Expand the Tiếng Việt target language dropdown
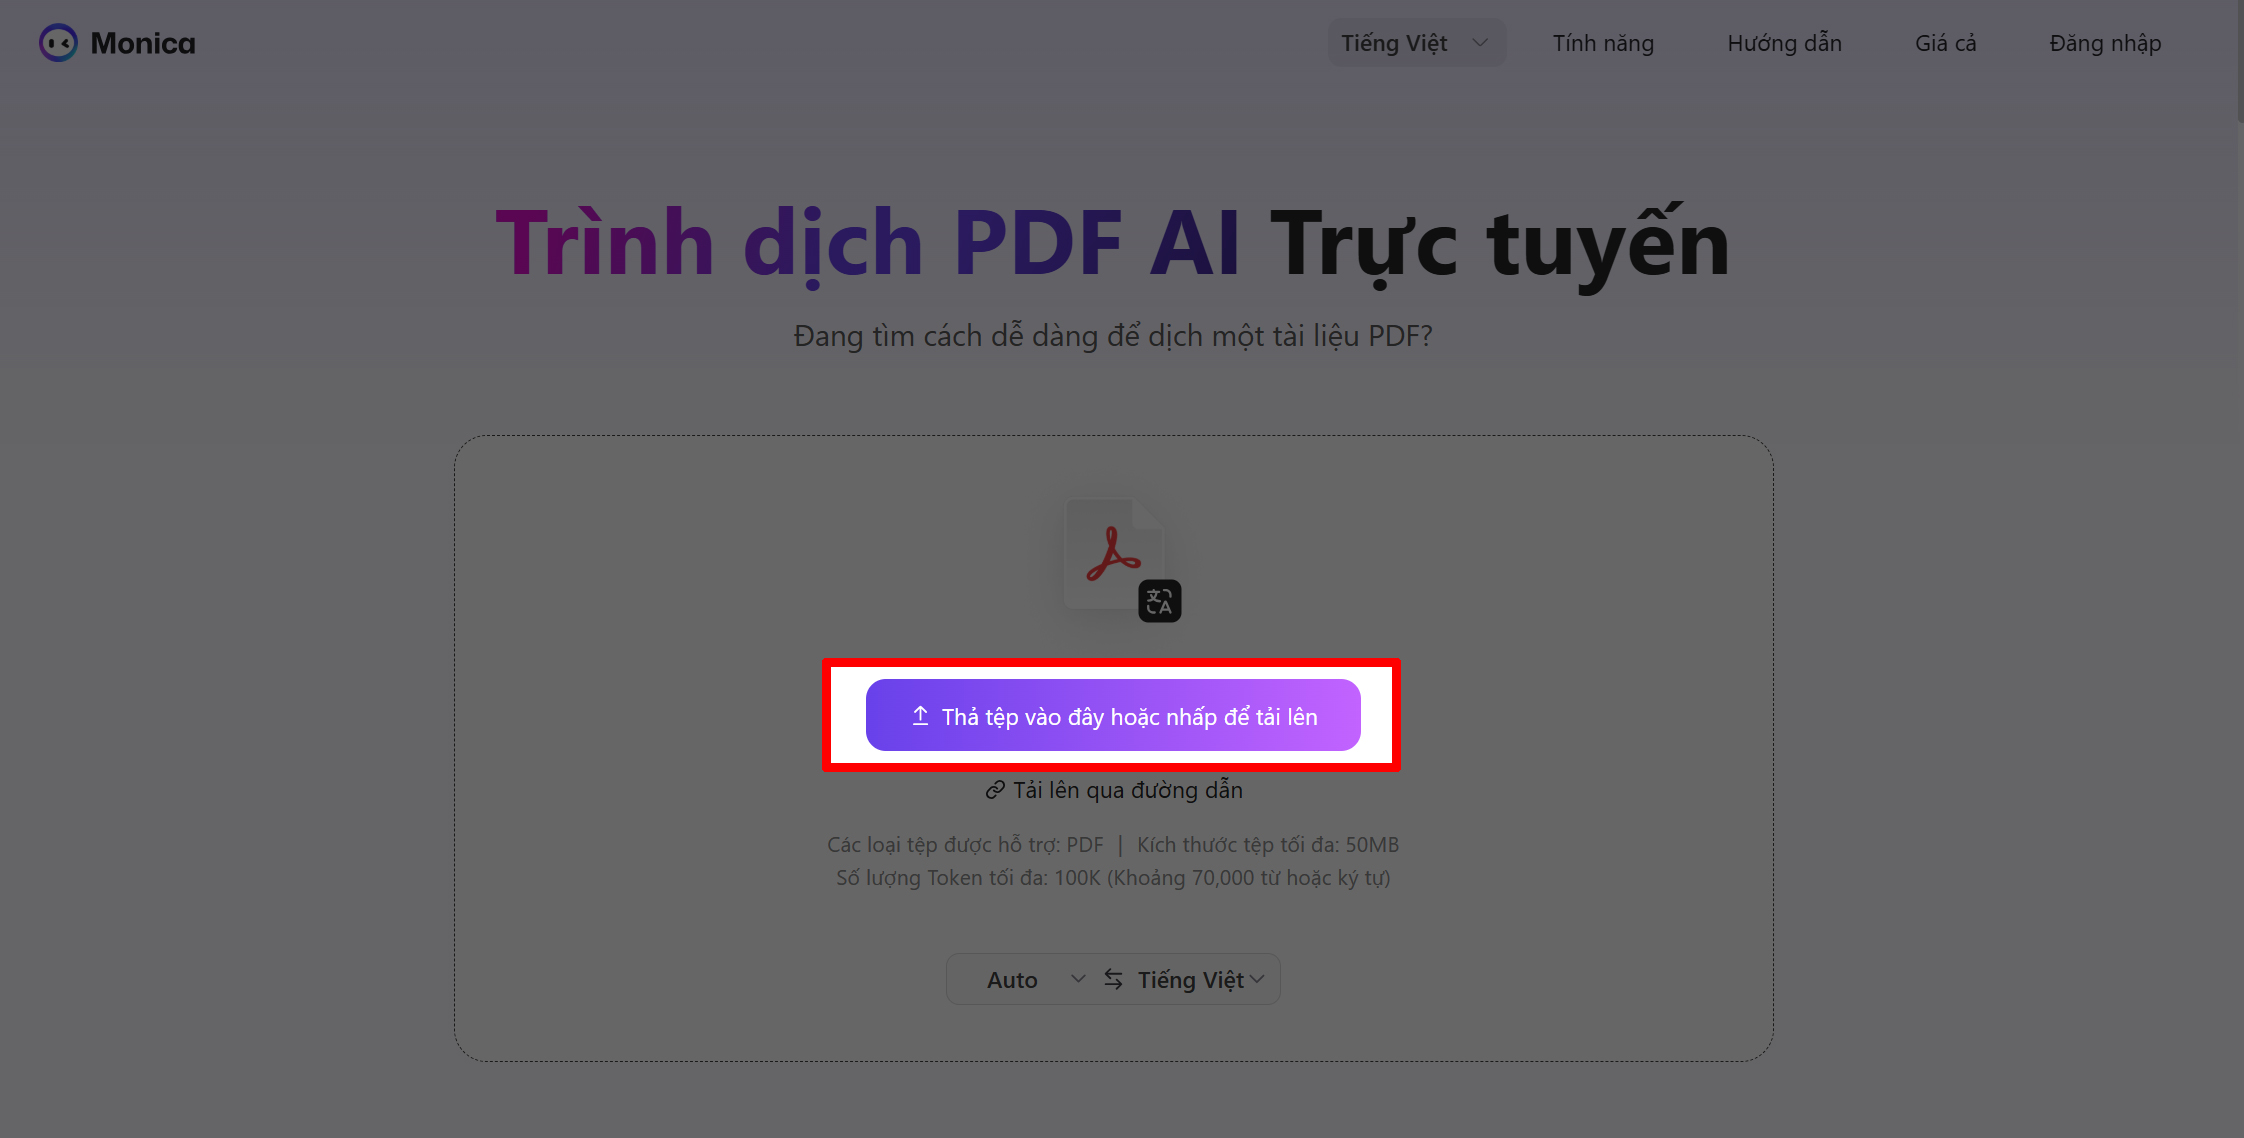Viewport: 2244px width, 1138px height. click(1201, 980)
